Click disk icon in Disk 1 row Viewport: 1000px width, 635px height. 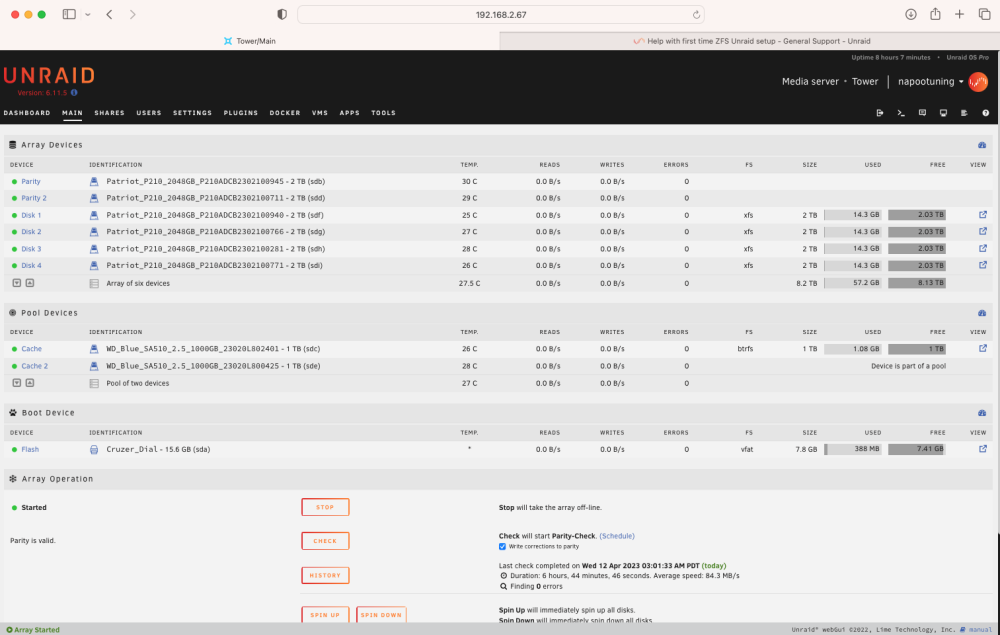pos(94,215)
